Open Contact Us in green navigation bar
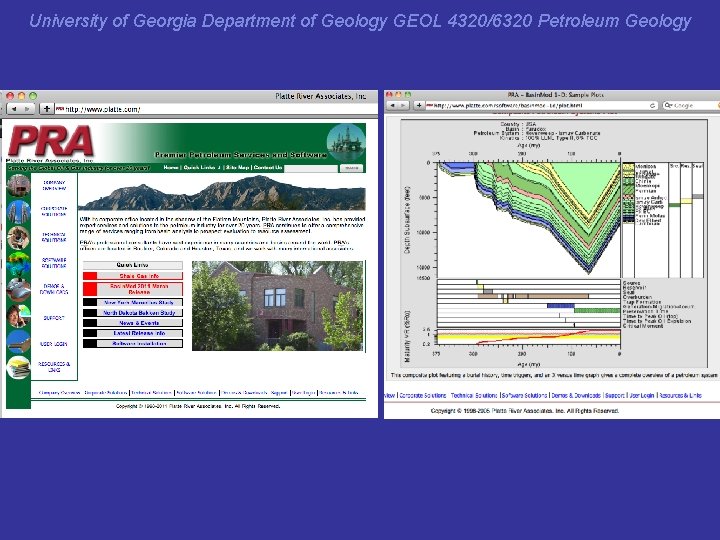 coord(268,168)
